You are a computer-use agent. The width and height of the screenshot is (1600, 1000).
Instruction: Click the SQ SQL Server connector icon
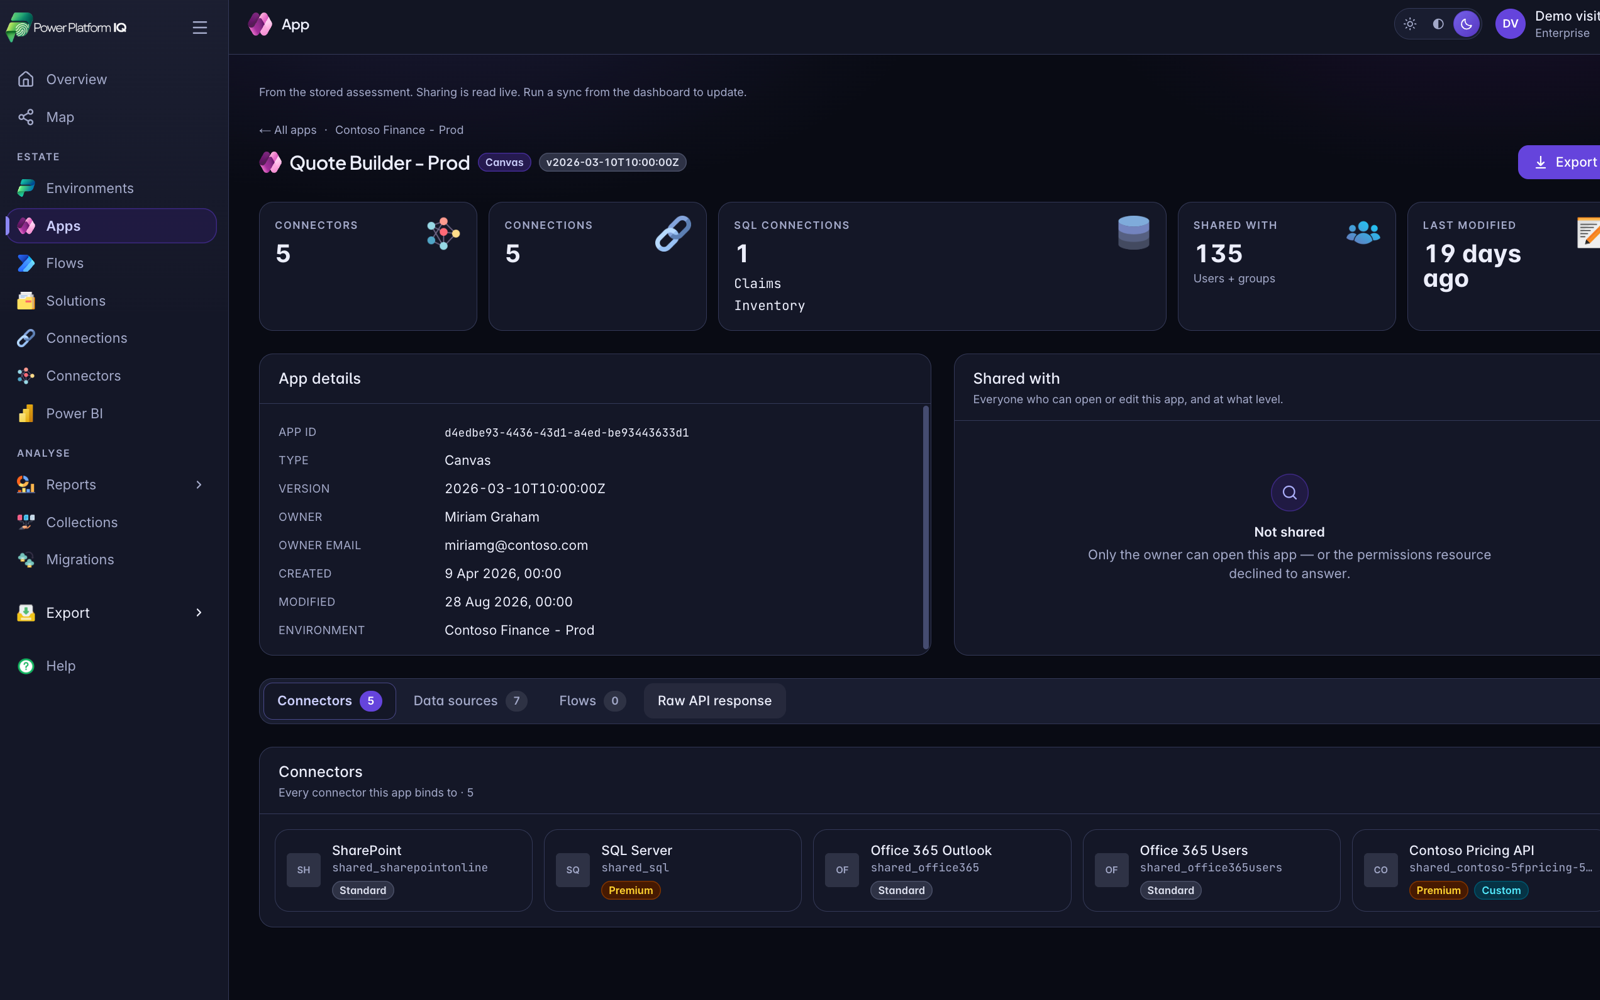(573, 870)
